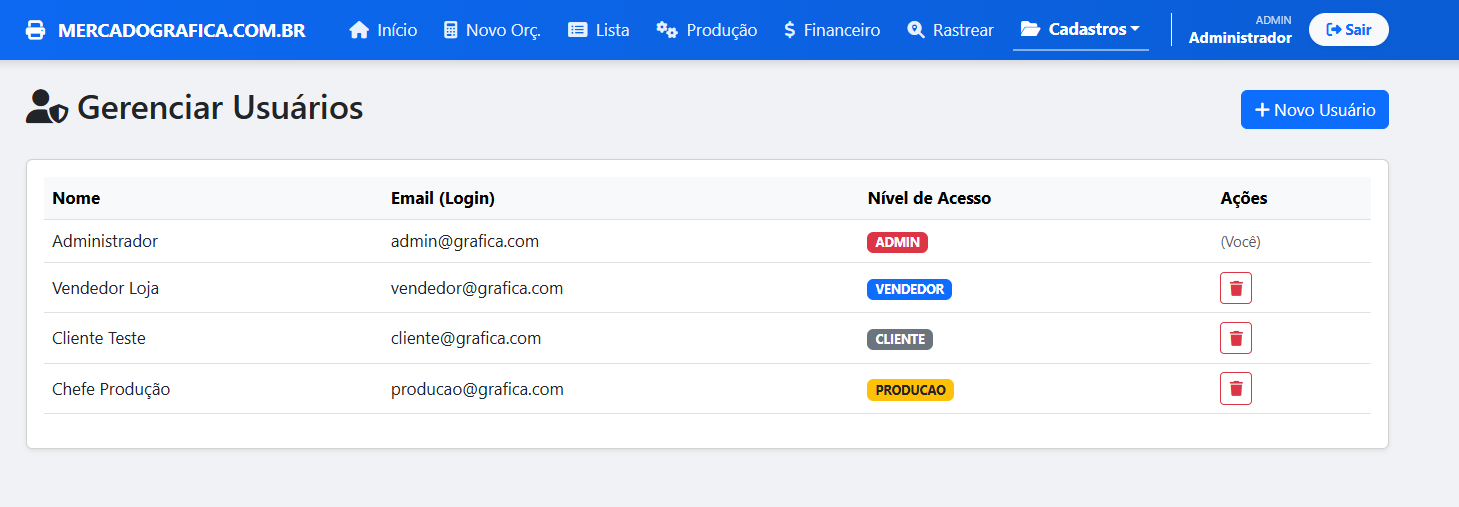Image resolution: width=1459 pixels, height=507 pixels.
Task: Click the red ADMIN access badge
Action: click(897, 242)
